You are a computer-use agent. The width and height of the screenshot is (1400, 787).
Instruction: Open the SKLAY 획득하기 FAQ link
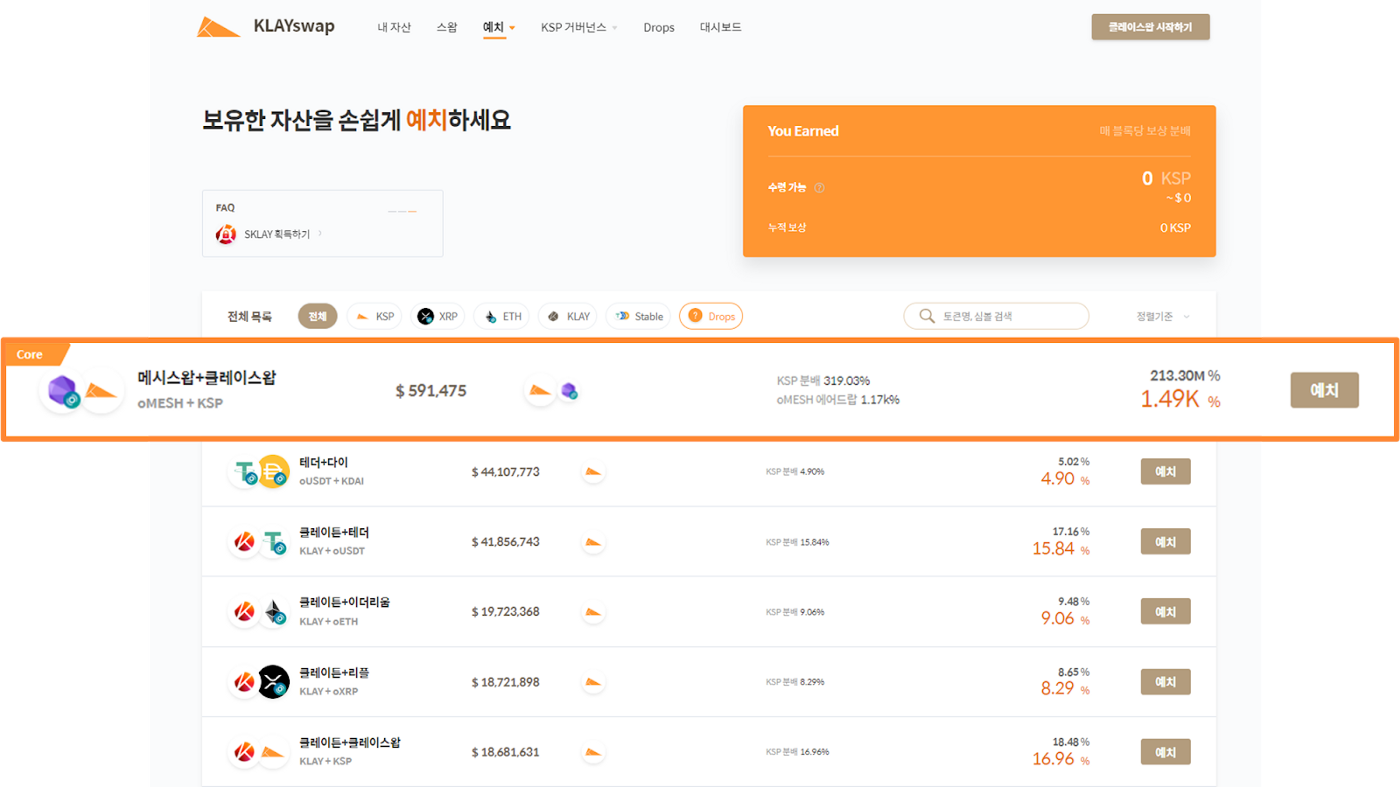(283, 234)
